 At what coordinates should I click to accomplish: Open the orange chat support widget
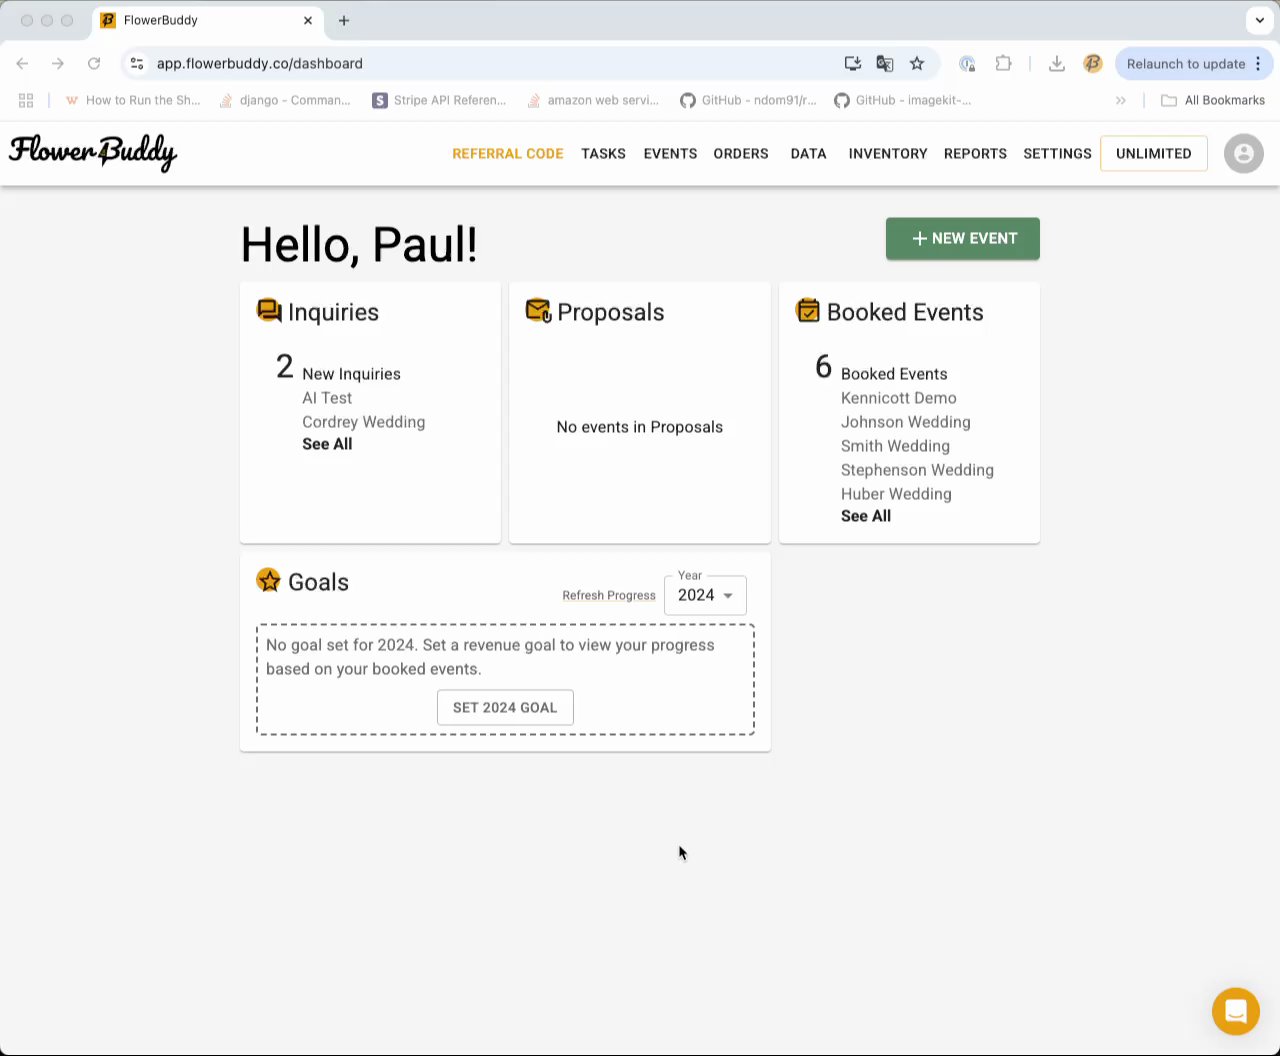click(1236, 1012)
